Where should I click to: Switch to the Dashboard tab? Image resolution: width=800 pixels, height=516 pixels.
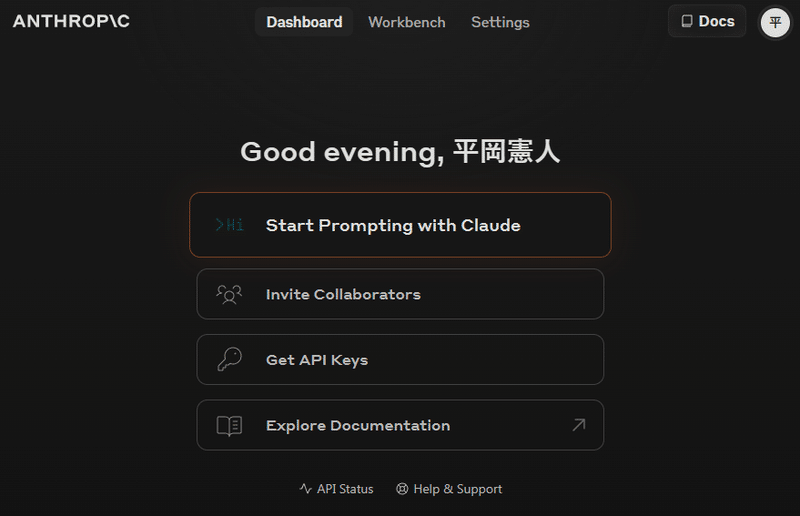[x=304, y=22]
